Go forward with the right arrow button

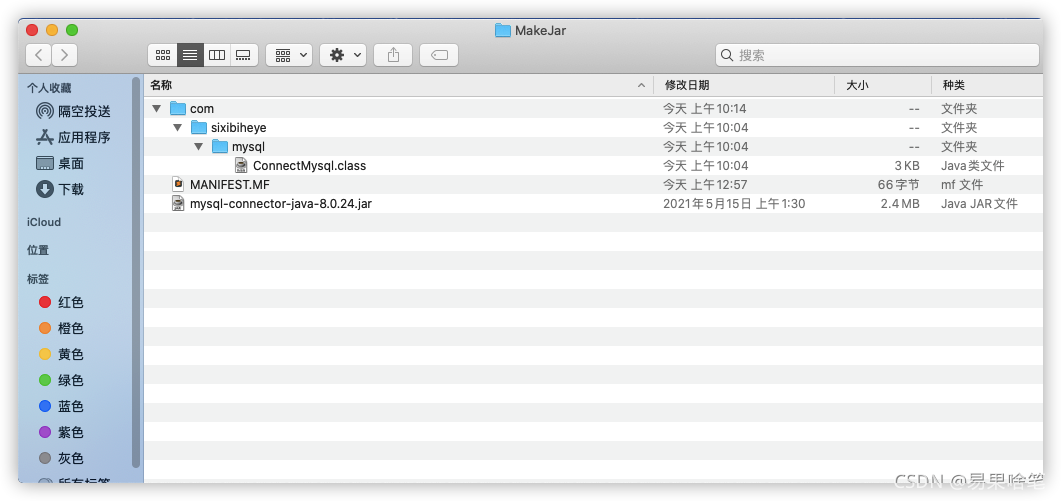[64, 55]
